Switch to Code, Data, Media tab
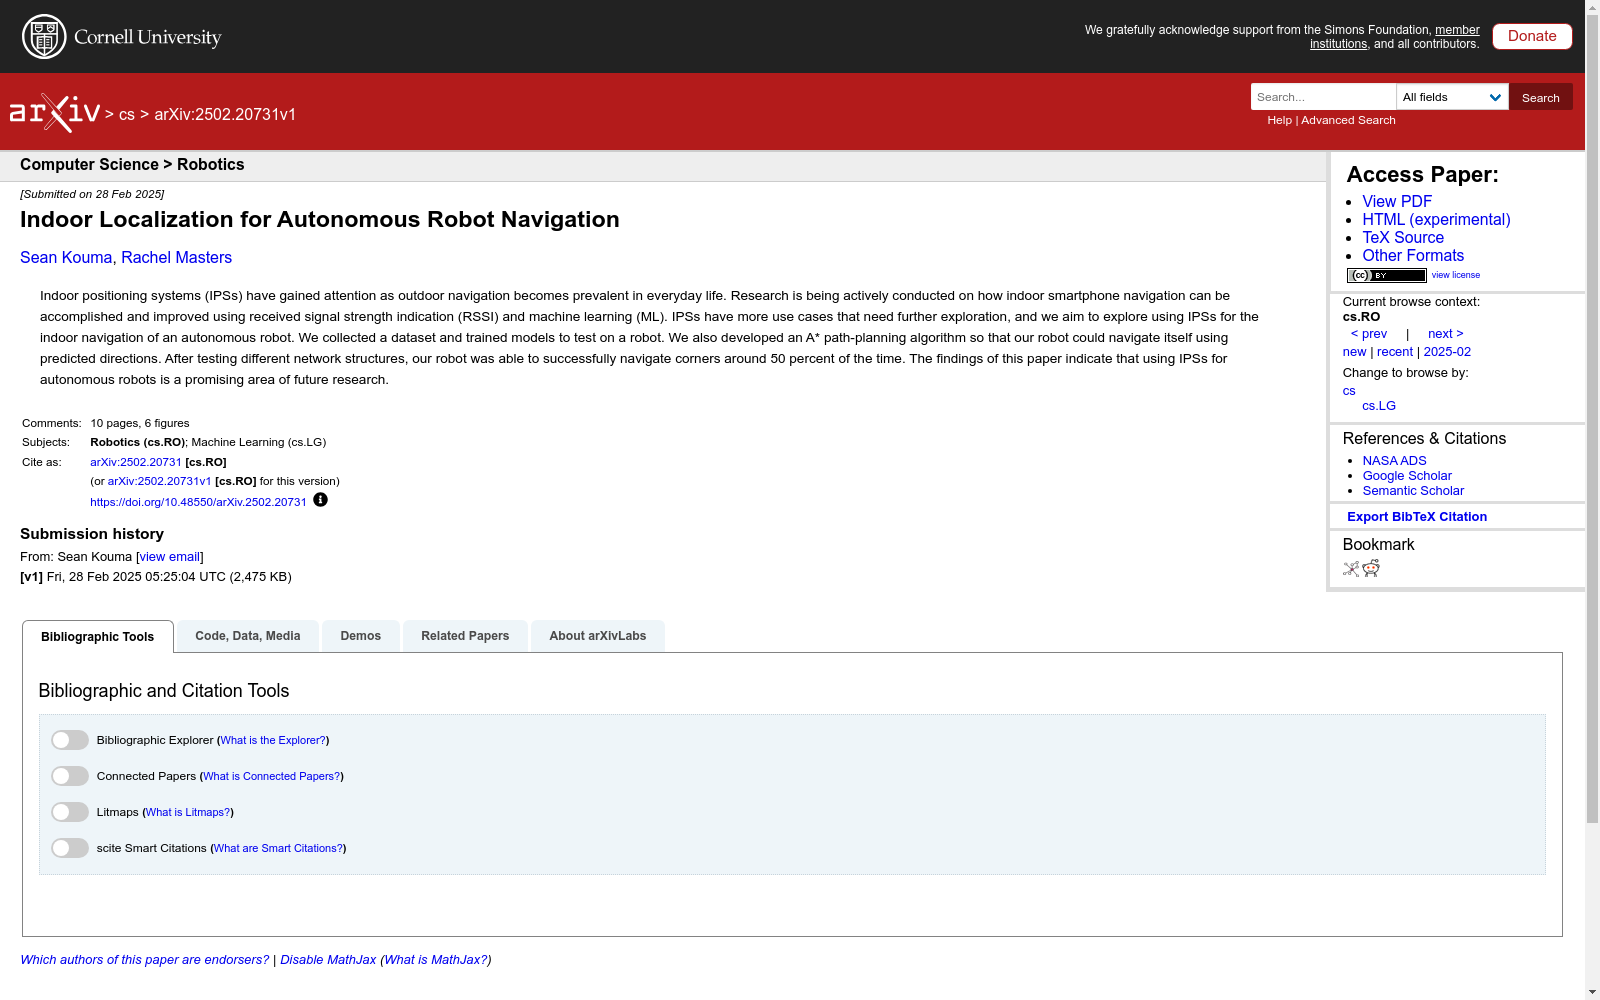 pyautogui.click(x=248, y=636)
